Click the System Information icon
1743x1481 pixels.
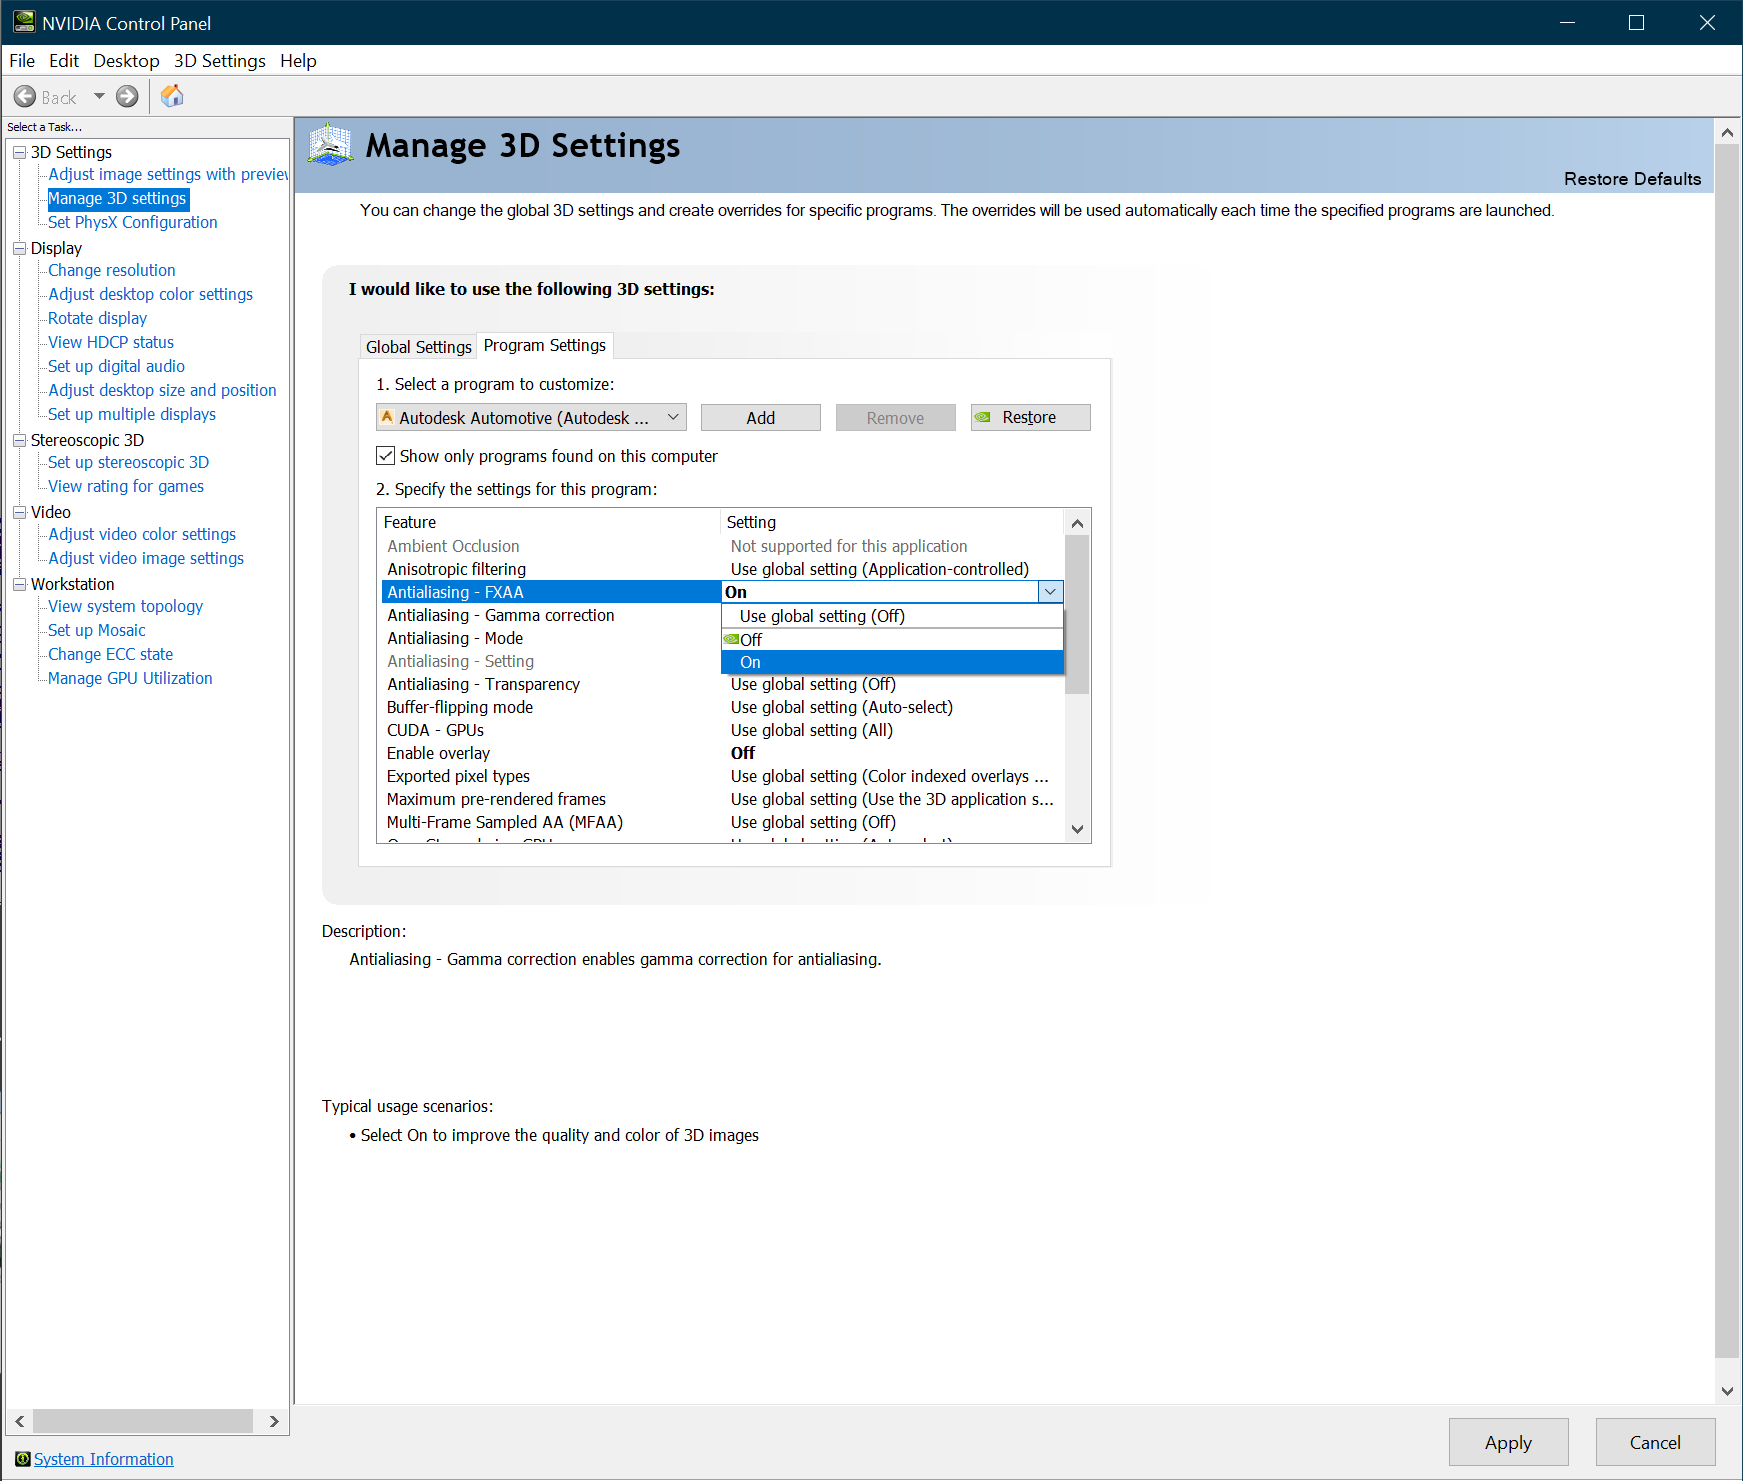point(22,1459)
